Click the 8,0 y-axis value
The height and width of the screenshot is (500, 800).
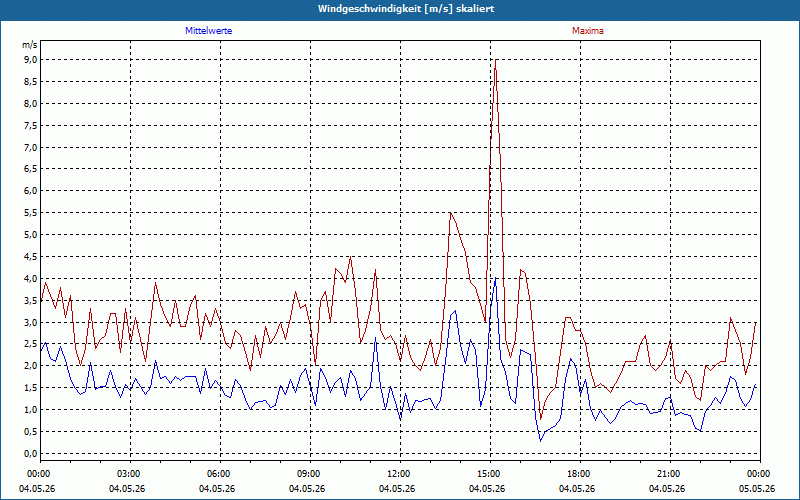pyautogui.click(x=31, y=104)
